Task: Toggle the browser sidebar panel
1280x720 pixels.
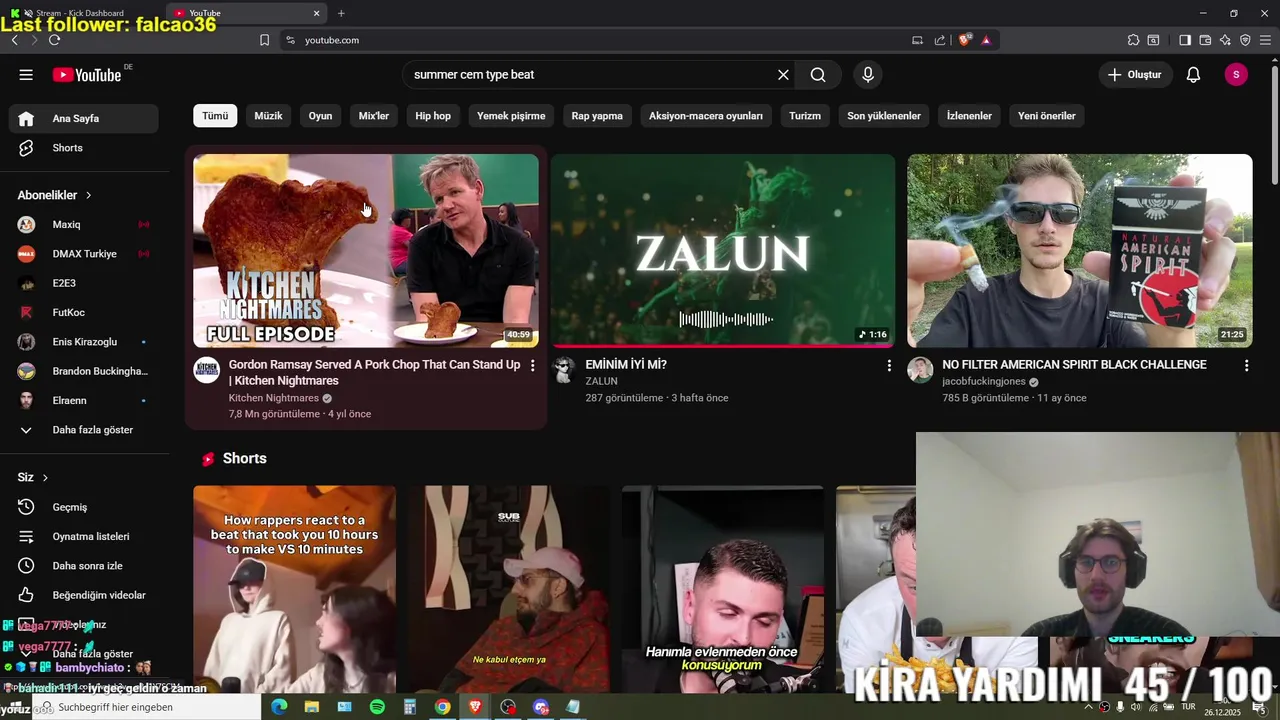Action: coord(1185,40)
